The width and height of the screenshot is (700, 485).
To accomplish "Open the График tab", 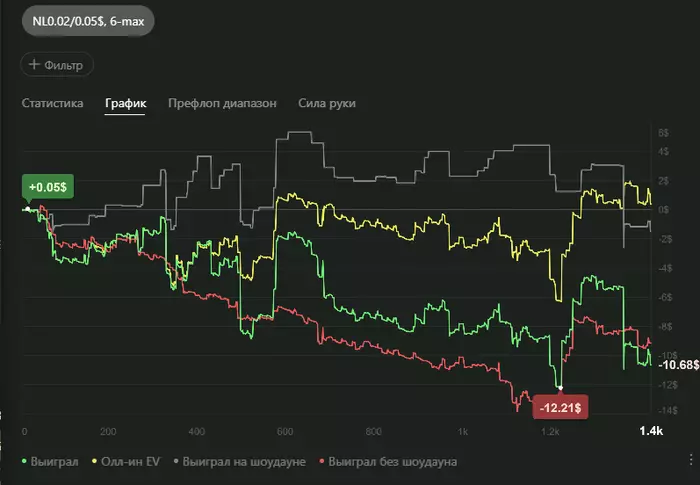I will pyautogui.click(x=125, y=103).
